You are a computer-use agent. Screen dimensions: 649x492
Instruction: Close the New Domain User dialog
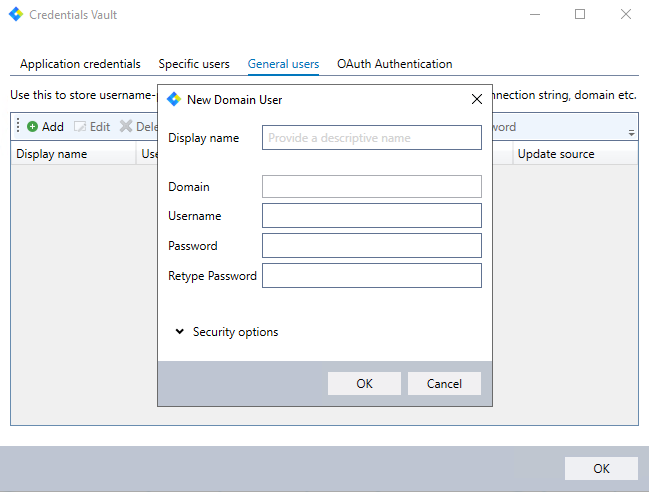click(x=477, y=99)
